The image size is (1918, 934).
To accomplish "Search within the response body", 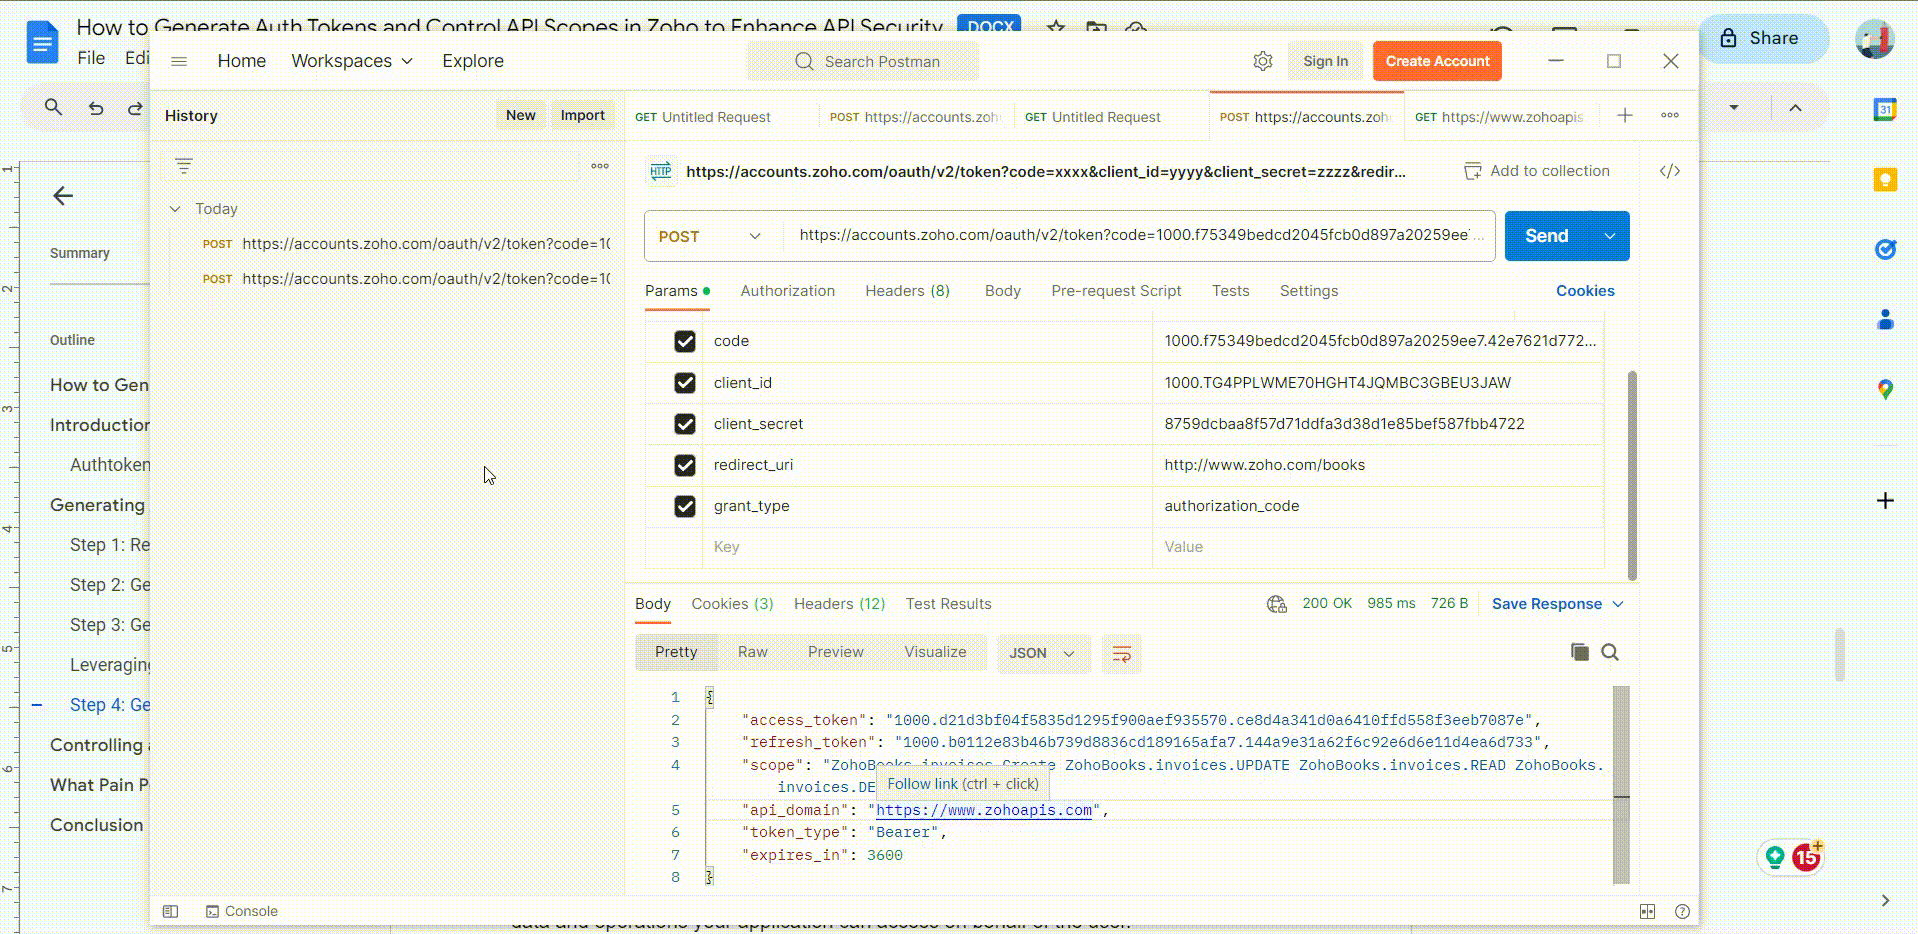I will coord(1610,652).
